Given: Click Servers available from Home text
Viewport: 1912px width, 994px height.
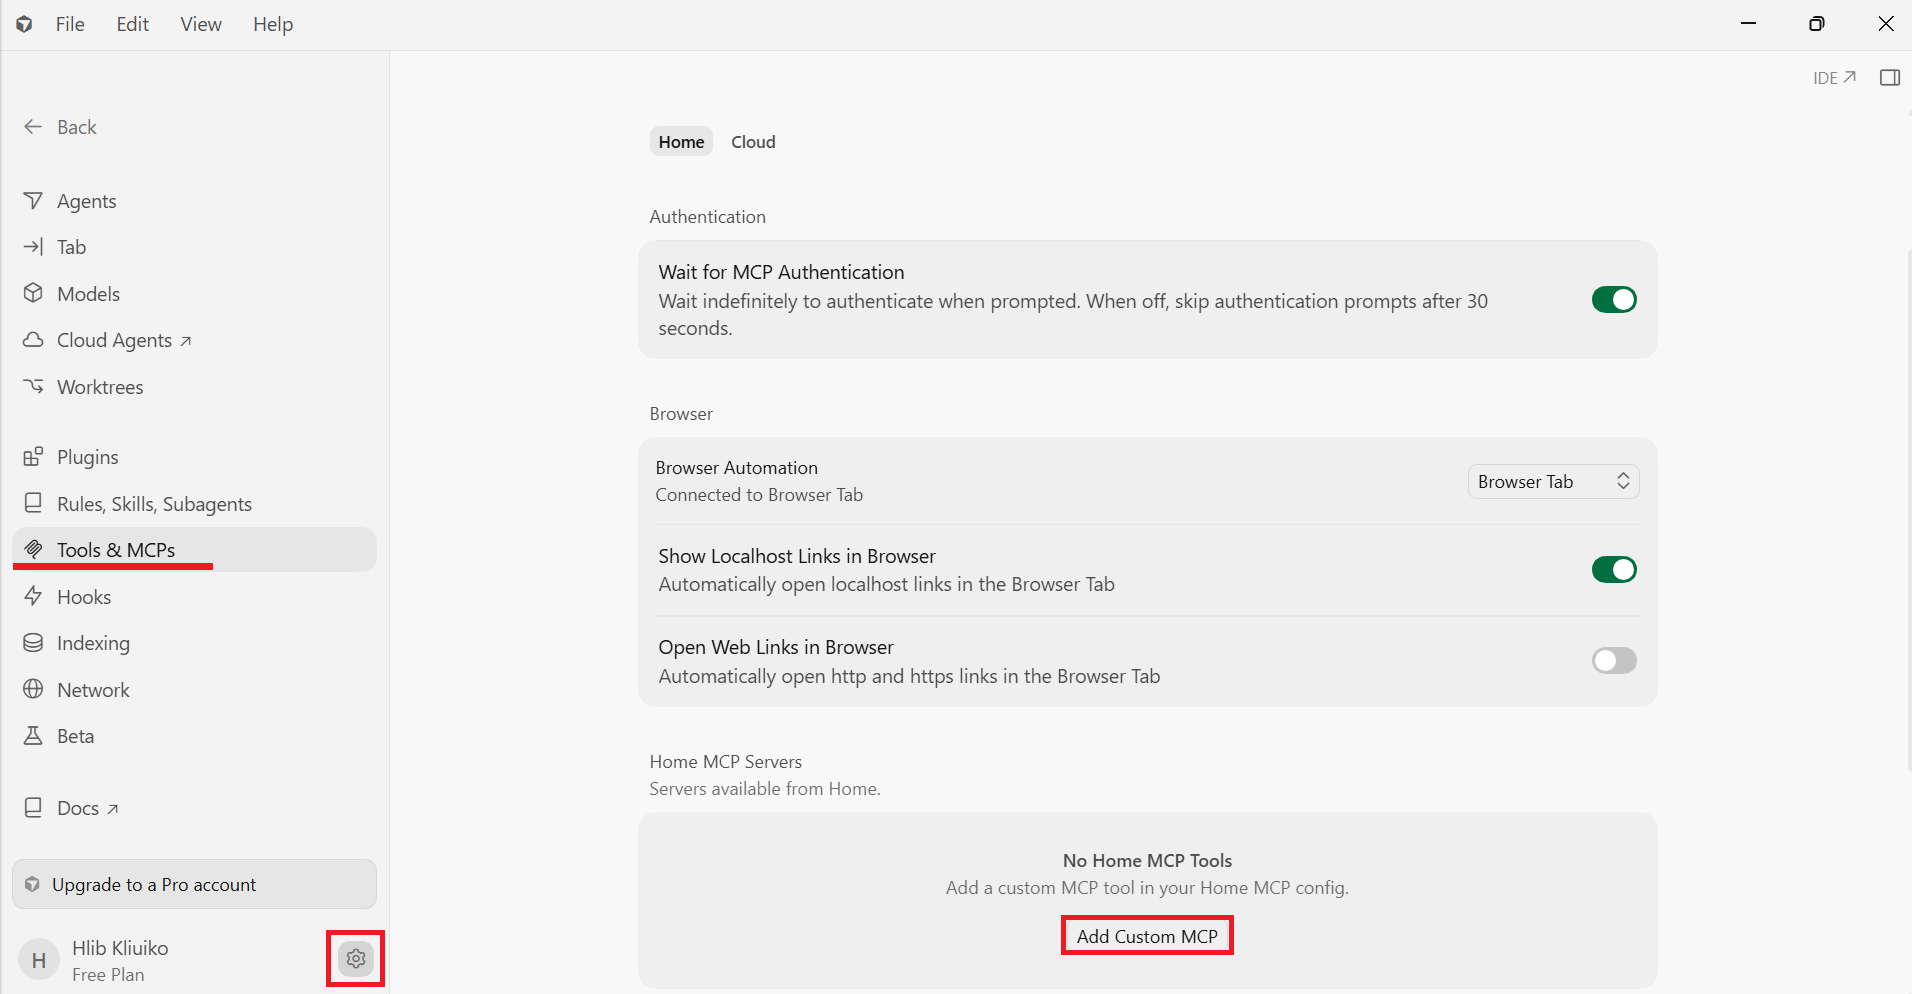Looking at the screenshot, I should coord(765,789).
